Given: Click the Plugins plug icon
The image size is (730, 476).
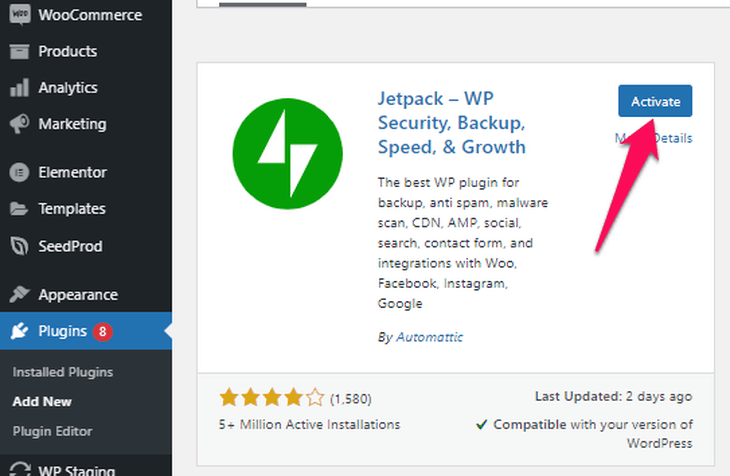Looking at the screenshot, I should click(19, 332).
